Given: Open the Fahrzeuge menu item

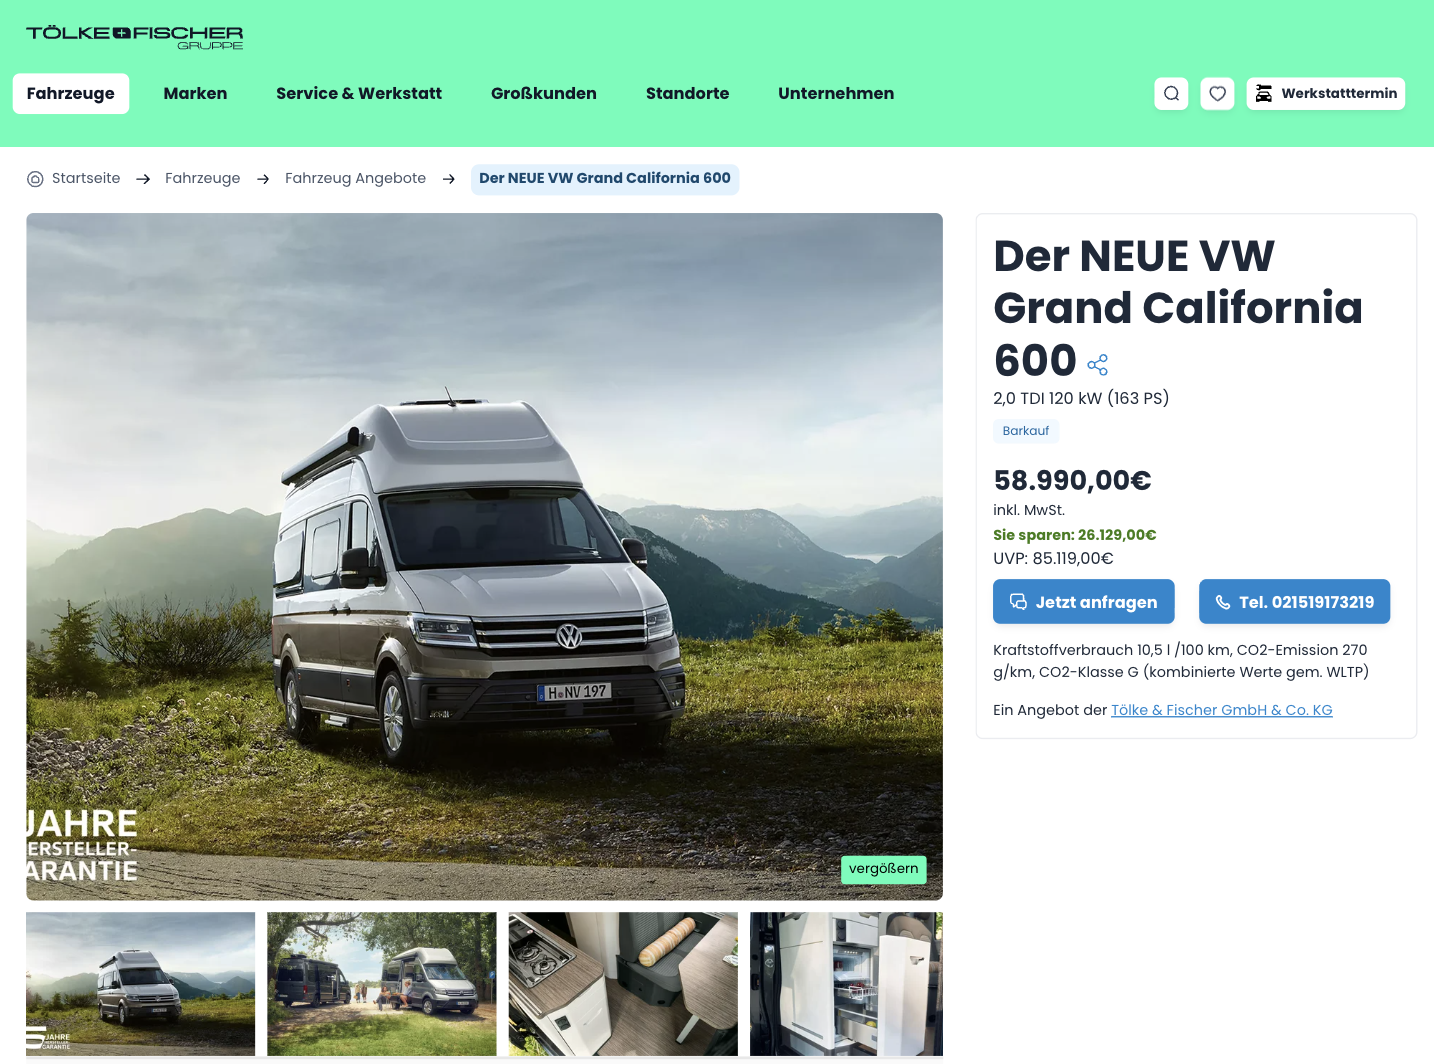Looking at the screenshot, I should point(71,94).
